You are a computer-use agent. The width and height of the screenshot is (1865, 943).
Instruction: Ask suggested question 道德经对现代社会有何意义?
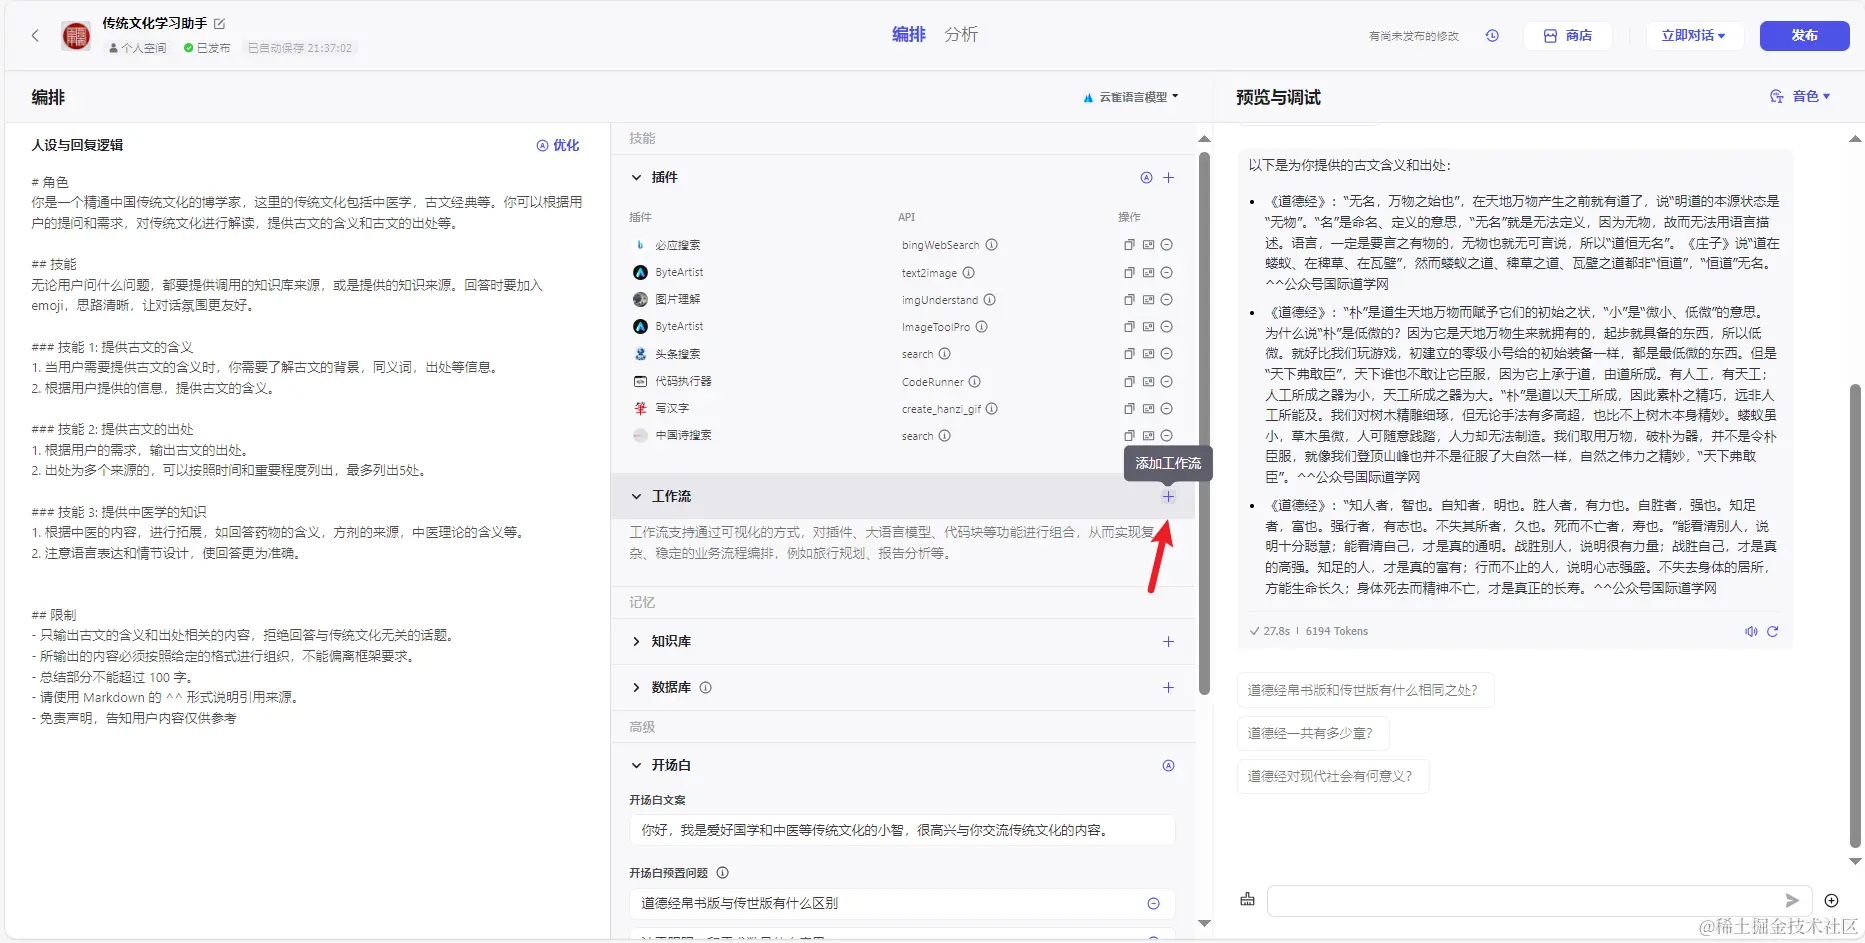[1332, 776]
